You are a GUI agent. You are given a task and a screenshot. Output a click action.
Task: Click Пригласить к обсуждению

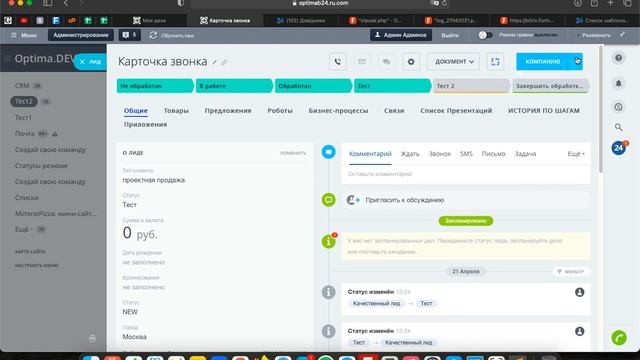(404, 200)
